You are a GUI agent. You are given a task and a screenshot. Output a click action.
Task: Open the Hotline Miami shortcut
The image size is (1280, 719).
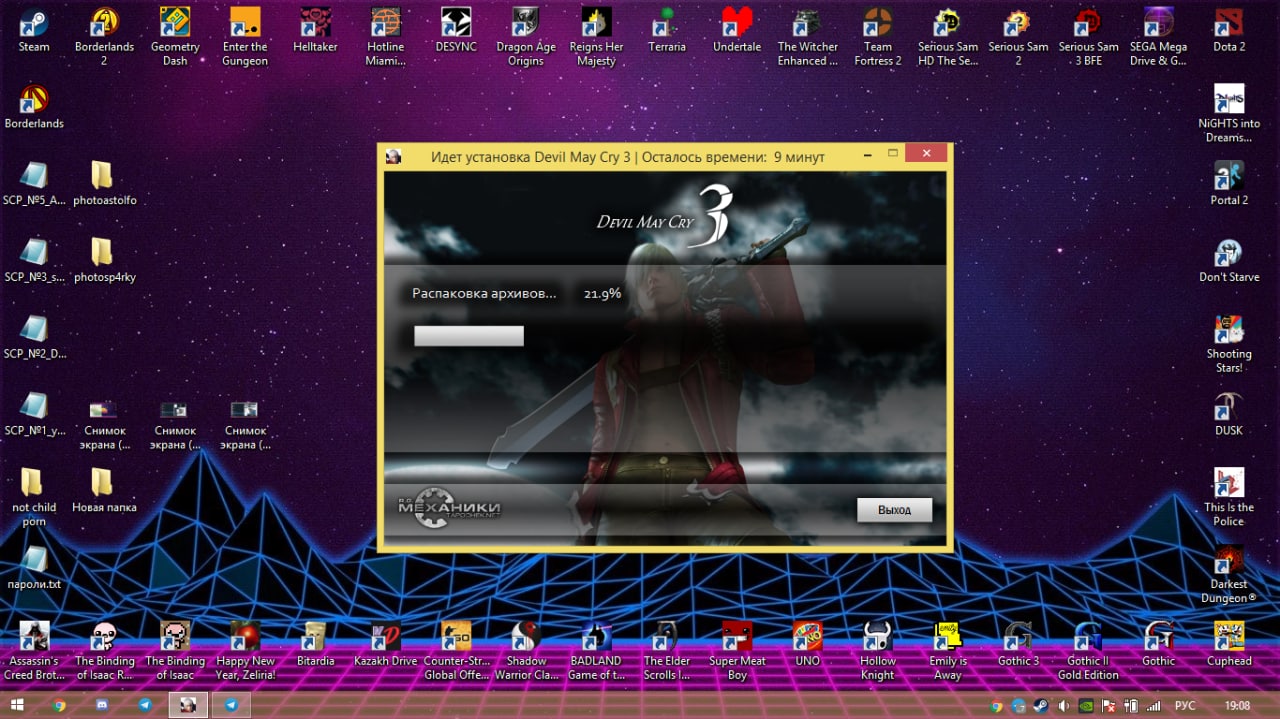pyautogui.click(x=386, y=37)
